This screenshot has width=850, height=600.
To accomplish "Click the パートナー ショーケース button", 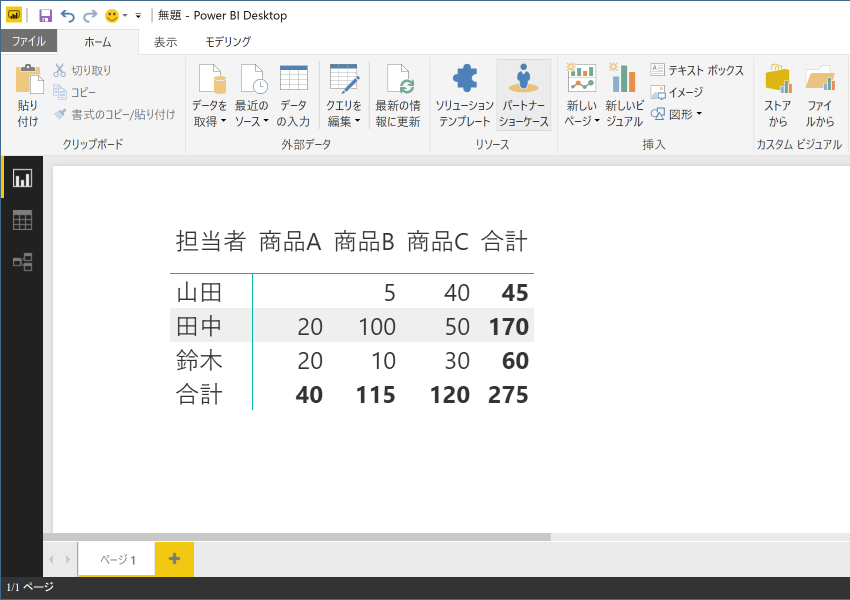I will 524,95.
